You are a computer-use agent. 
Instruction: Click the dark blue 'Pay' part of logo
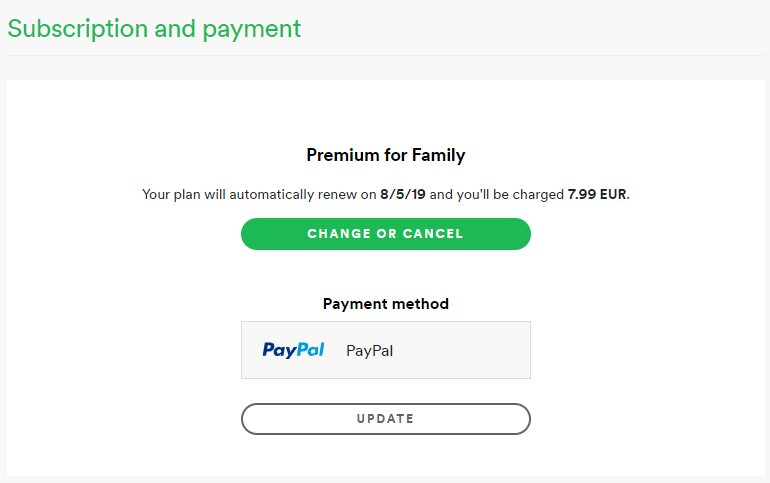pyautogui.click(x=278, y=350)
